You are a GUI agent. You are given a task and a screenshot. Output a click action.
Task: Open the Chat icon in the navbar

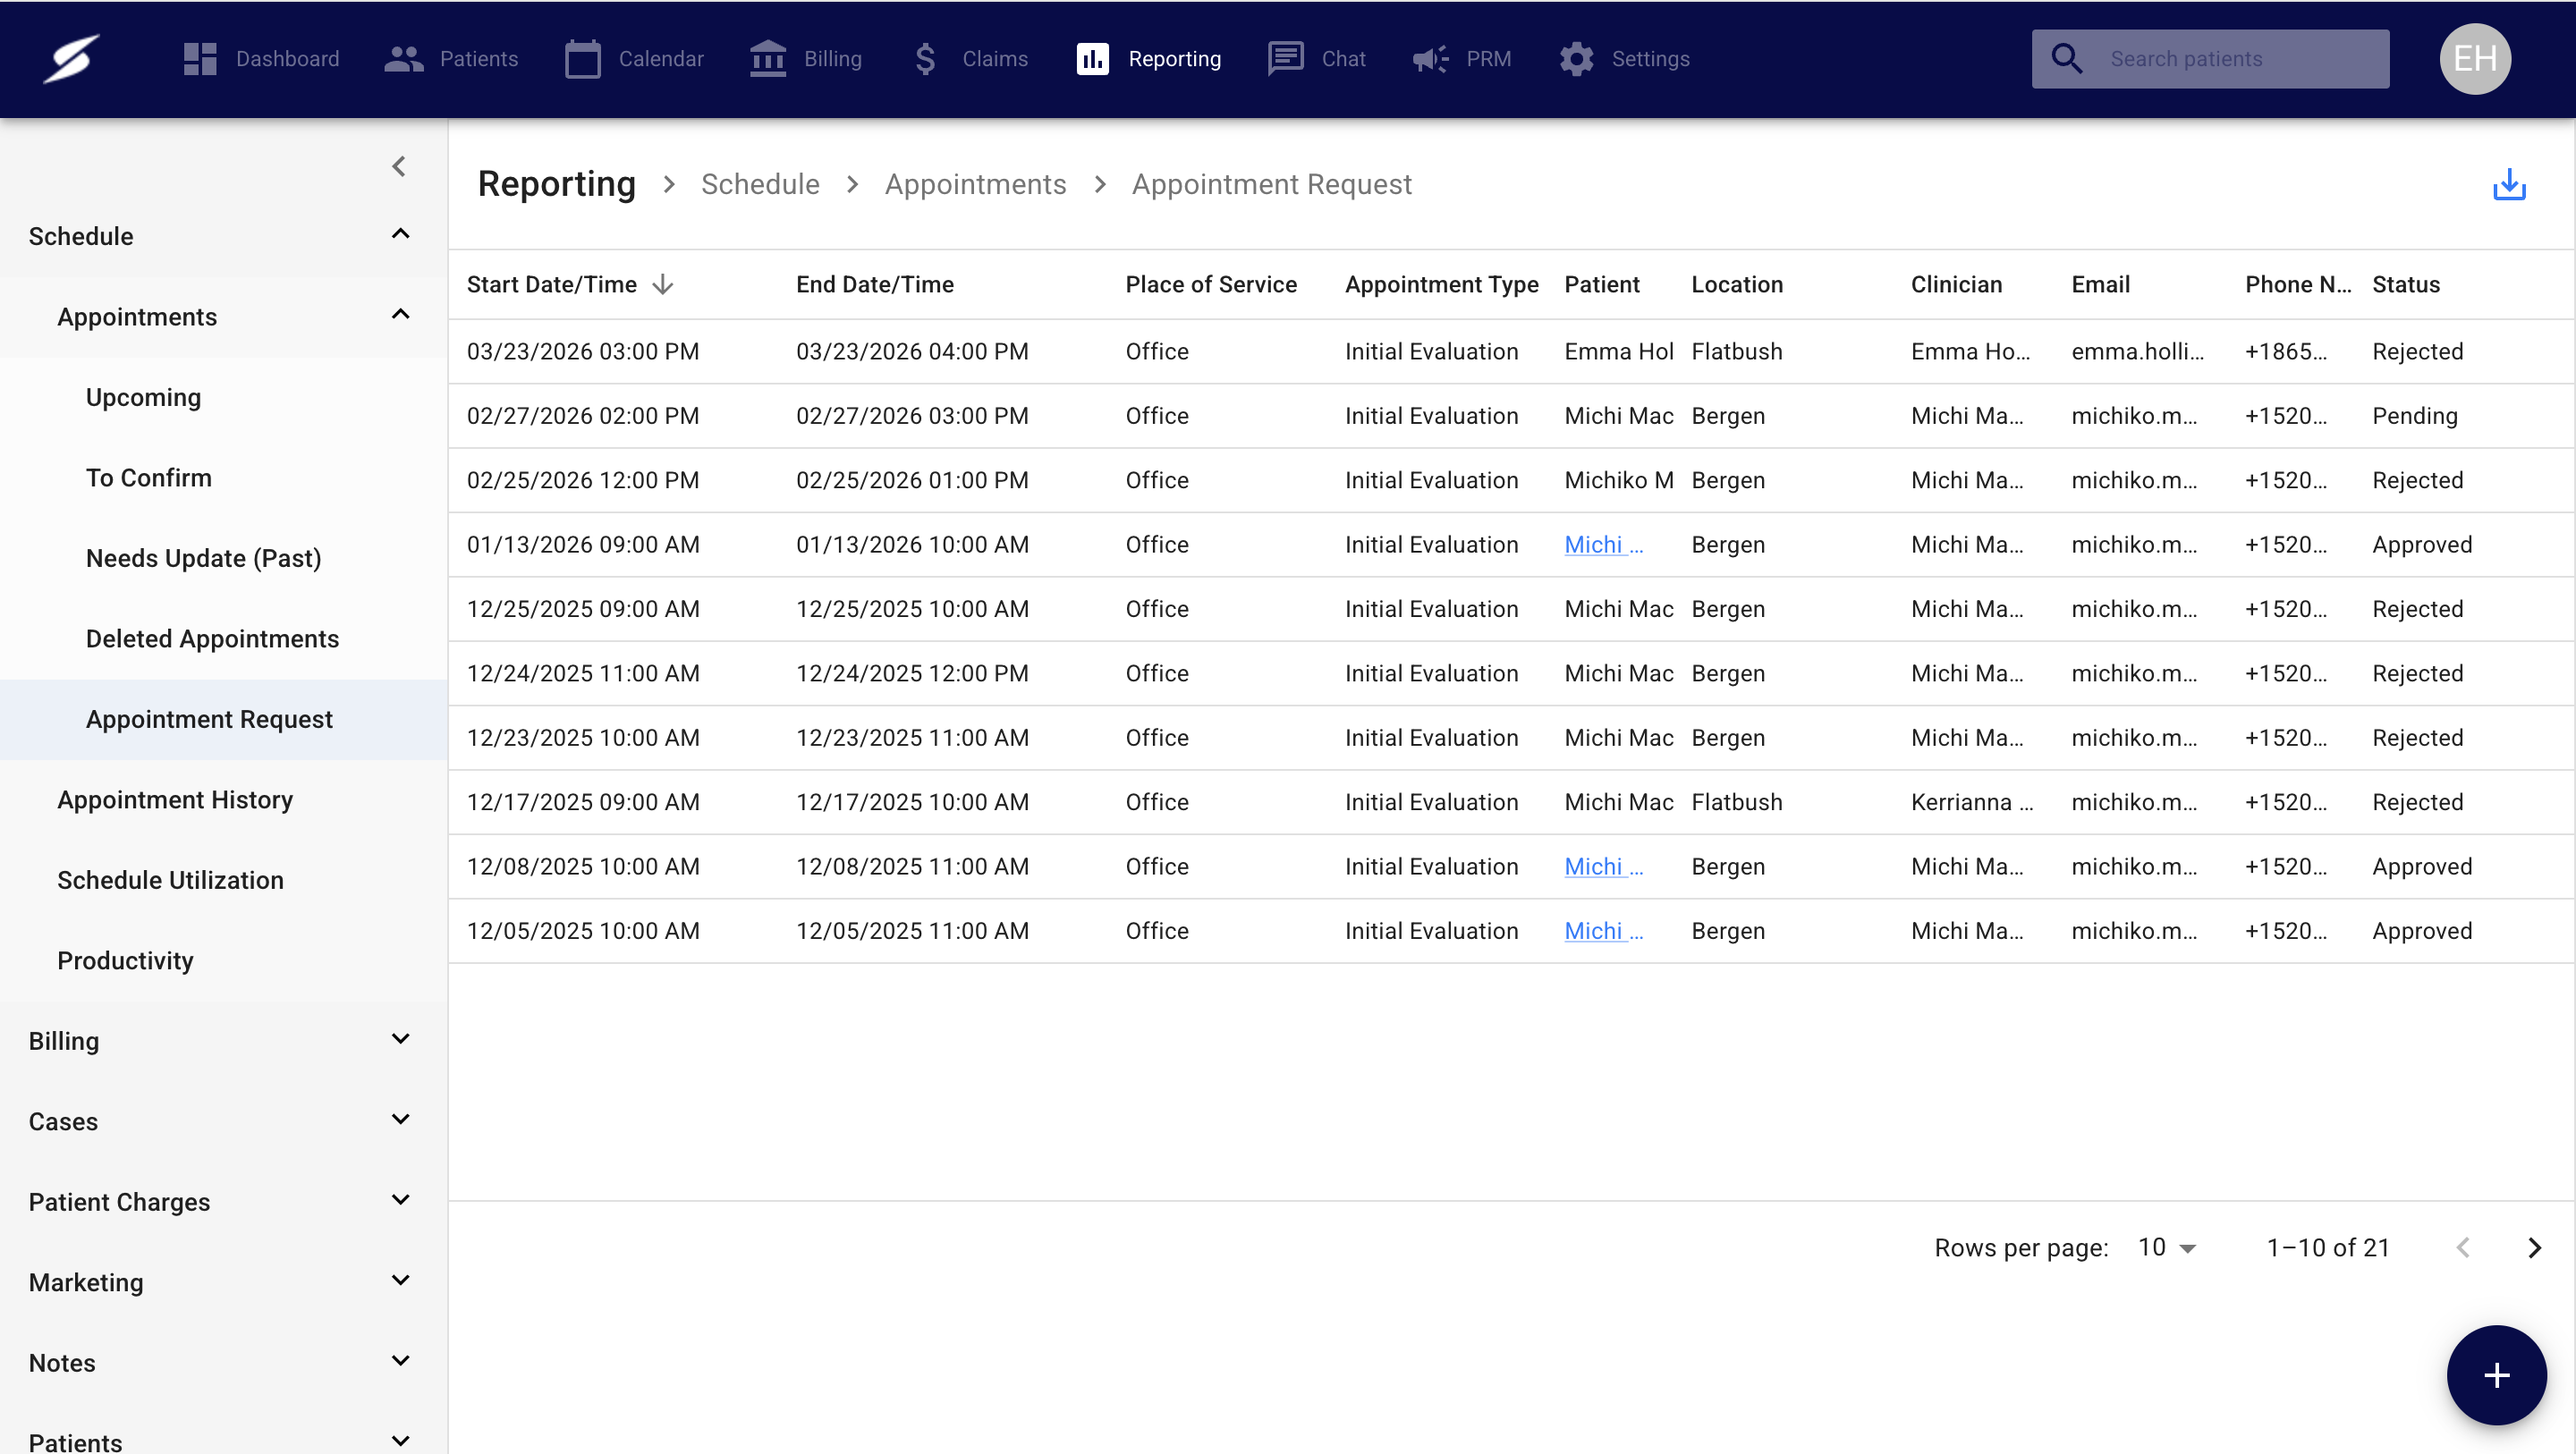click(x=1285, y=59)
